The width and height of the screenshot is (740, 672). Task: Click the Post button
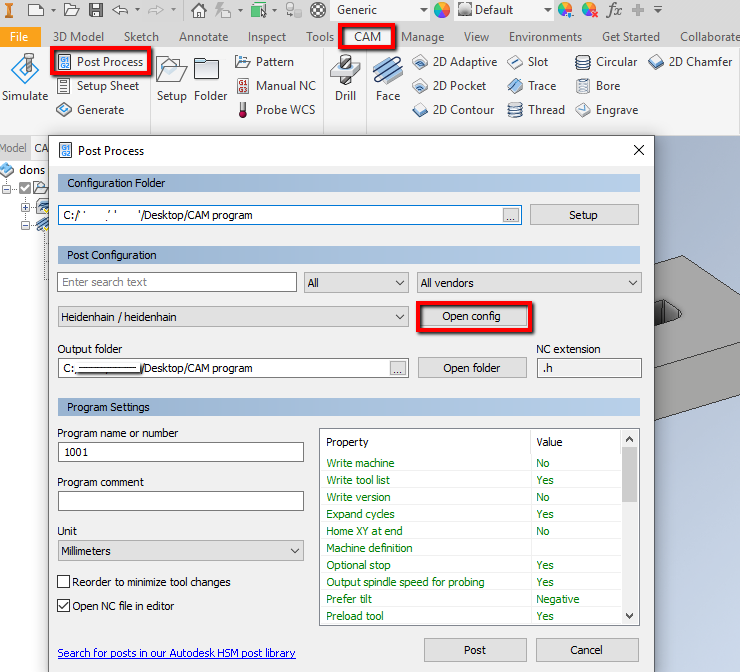tap(475, 650)
